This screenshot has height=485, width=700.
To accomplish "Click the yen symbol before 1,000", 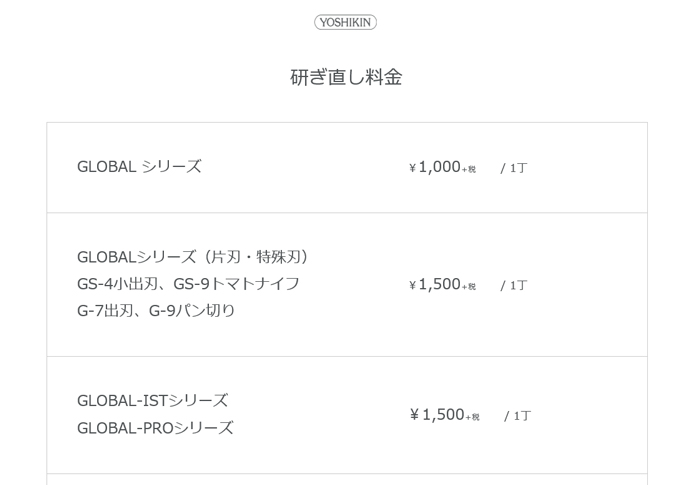I will pyautogui.click(x=412, y=168).
